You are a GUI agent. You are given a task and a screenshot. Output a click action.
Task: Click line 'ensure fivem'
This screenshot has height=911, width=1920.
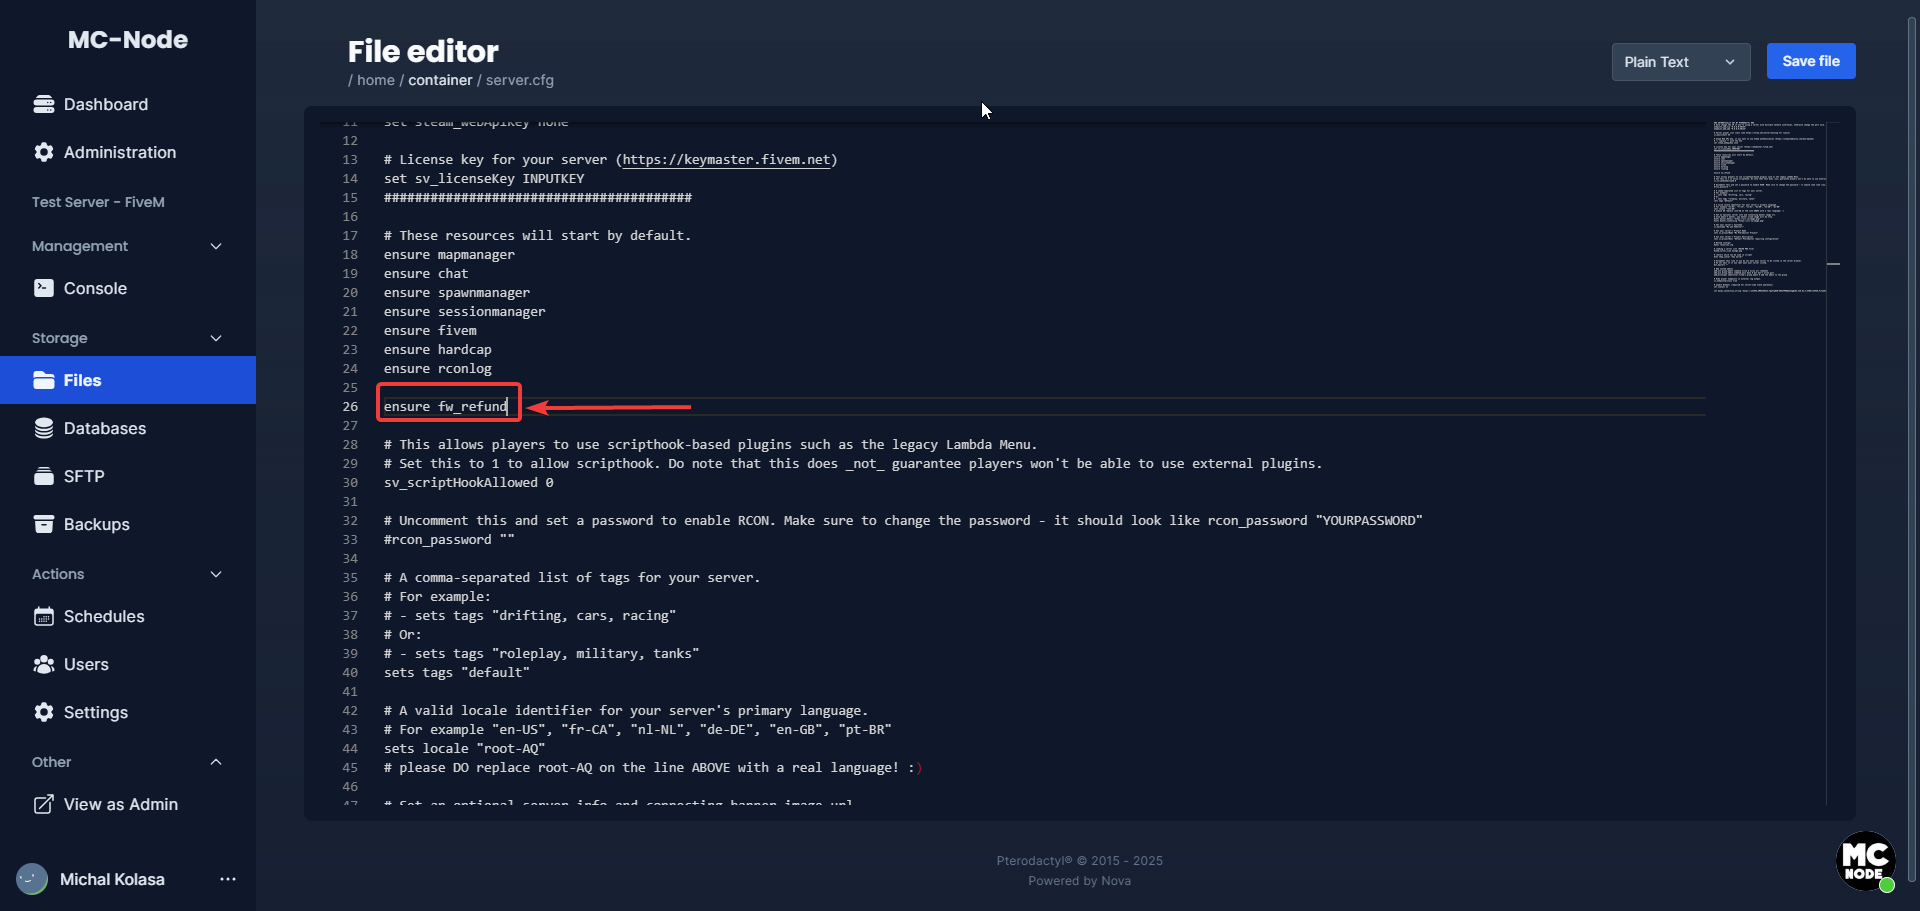coord(430,331)
